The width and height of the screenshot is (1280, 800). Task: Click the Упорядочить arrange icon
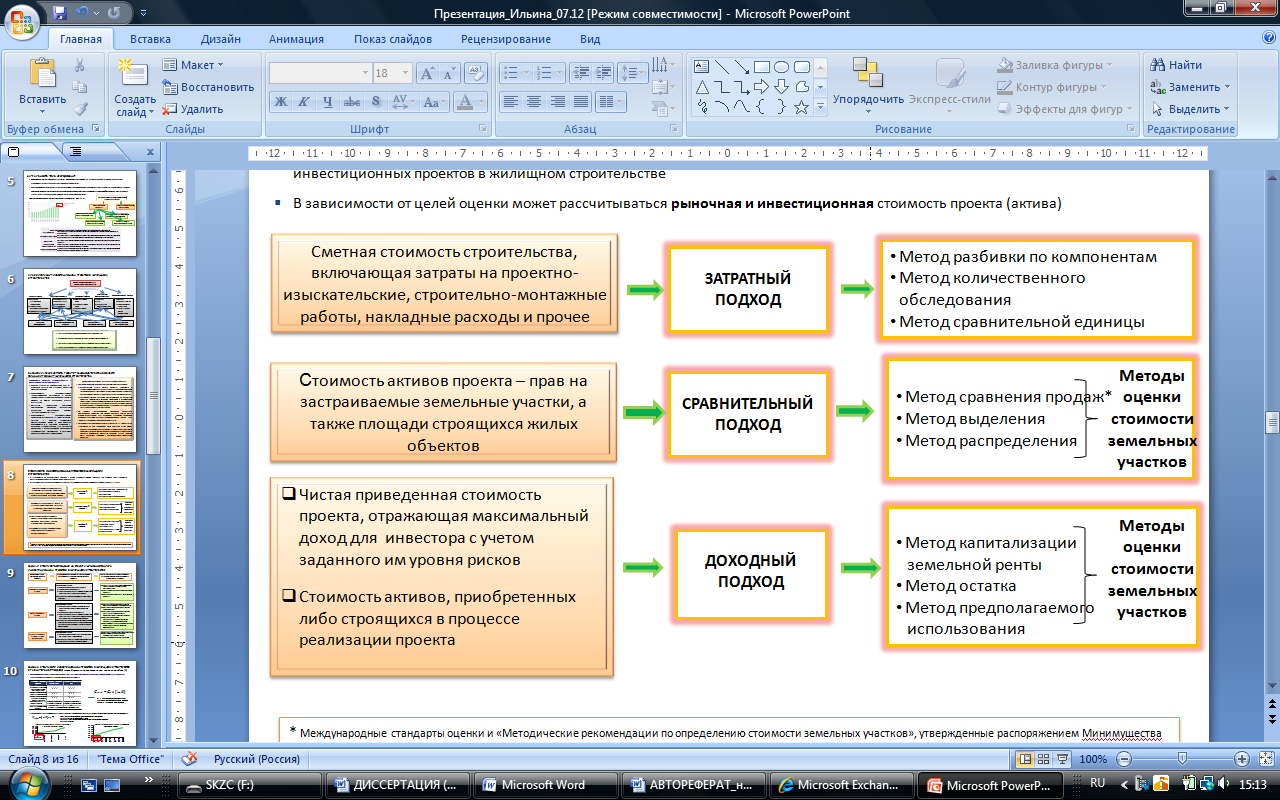point(867,73)
